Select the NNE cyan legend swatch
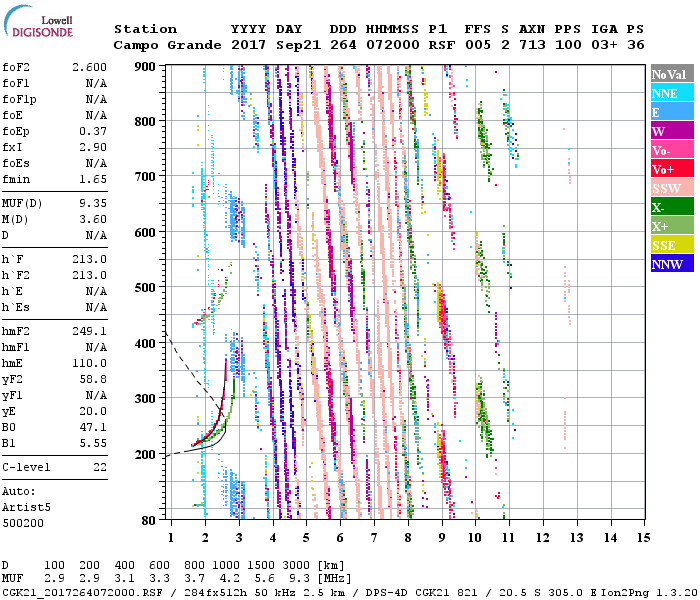Viewport: 700px width, 600px height. pyautogui.click(x=668, y=94)
